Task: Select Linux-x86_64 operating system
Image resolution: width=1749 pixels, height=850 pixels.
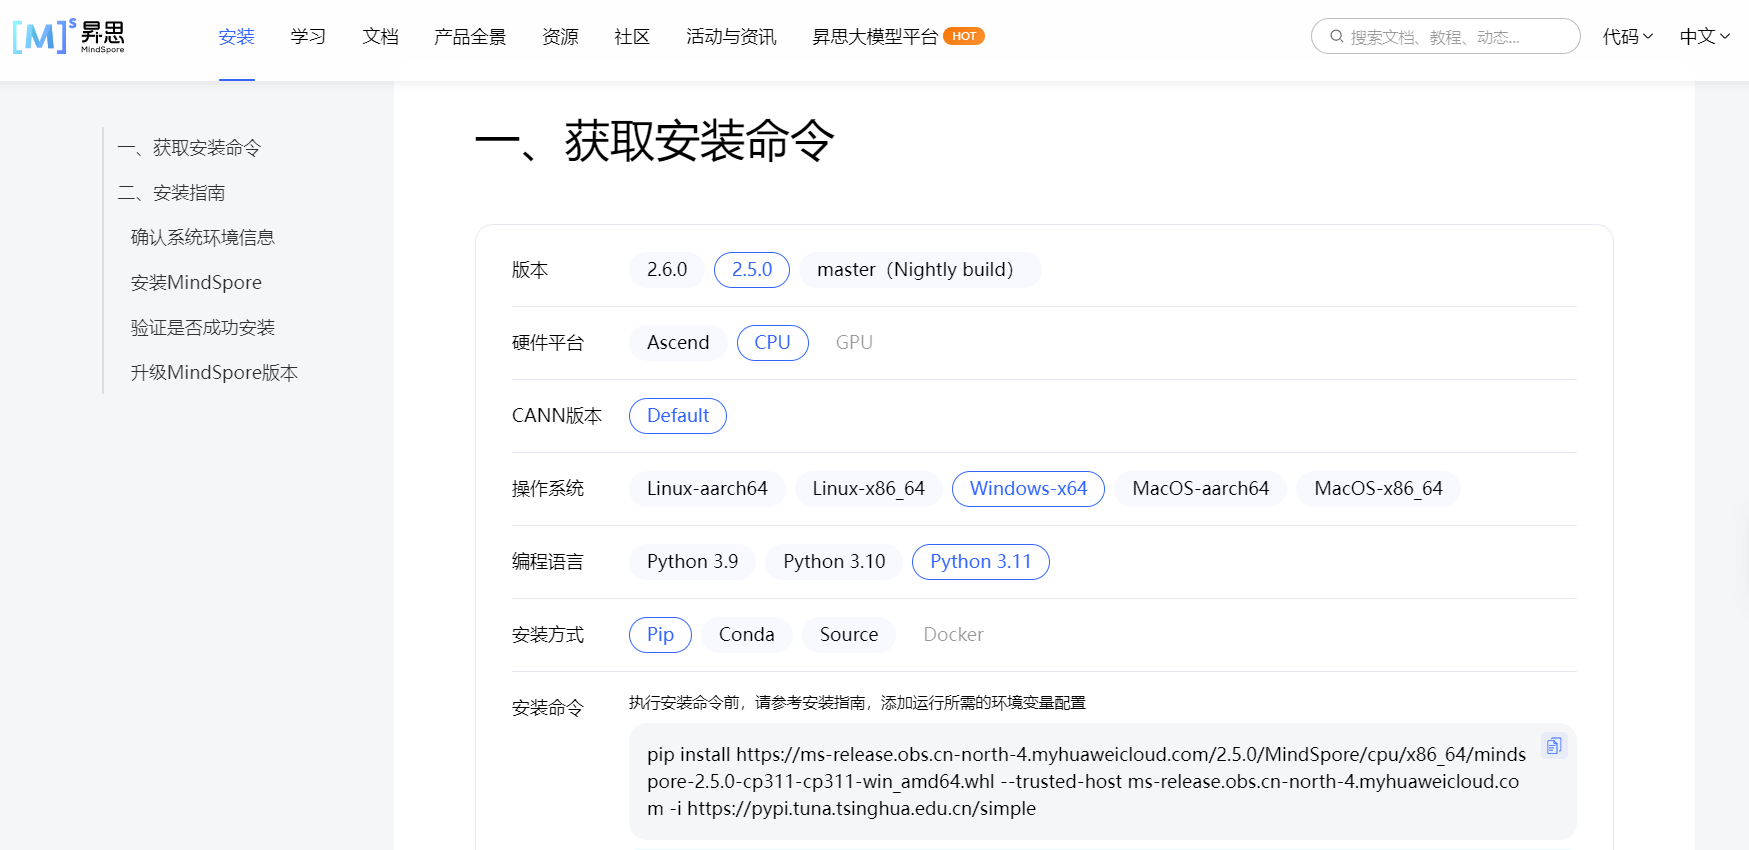Action: (x=869, y=489)
